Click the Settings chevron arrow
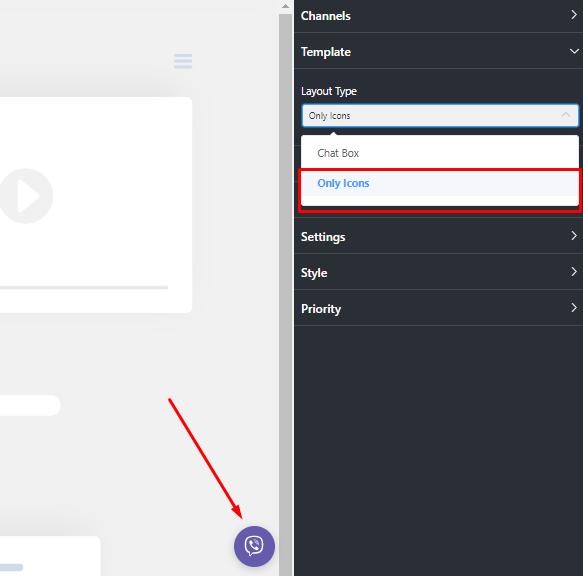 point(574,236)
